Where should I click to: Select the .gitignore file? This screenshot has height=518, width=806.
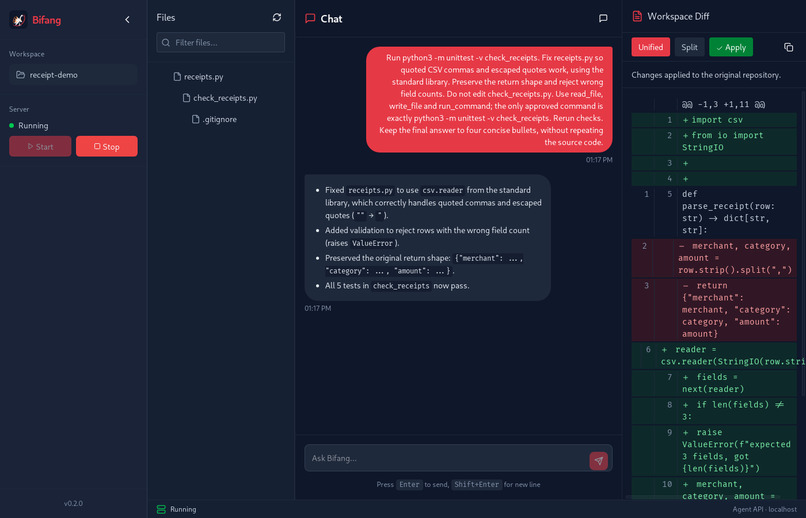[219, 119]
